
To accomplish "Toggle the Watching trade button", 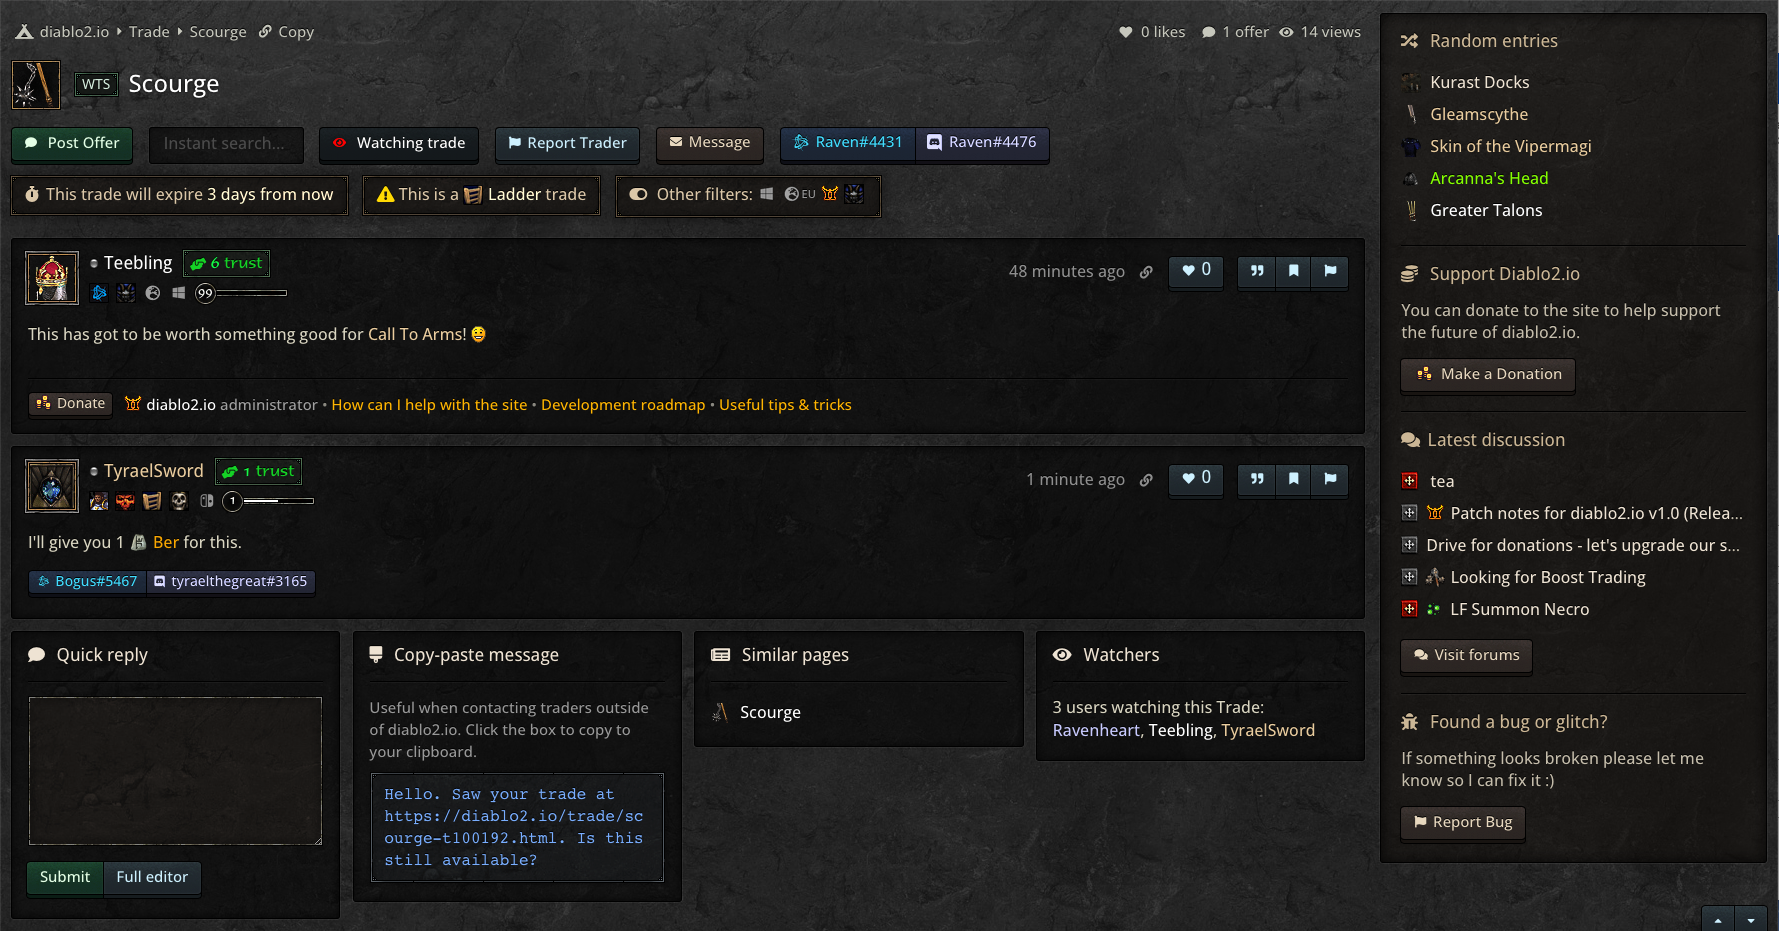I will (399, 143).
